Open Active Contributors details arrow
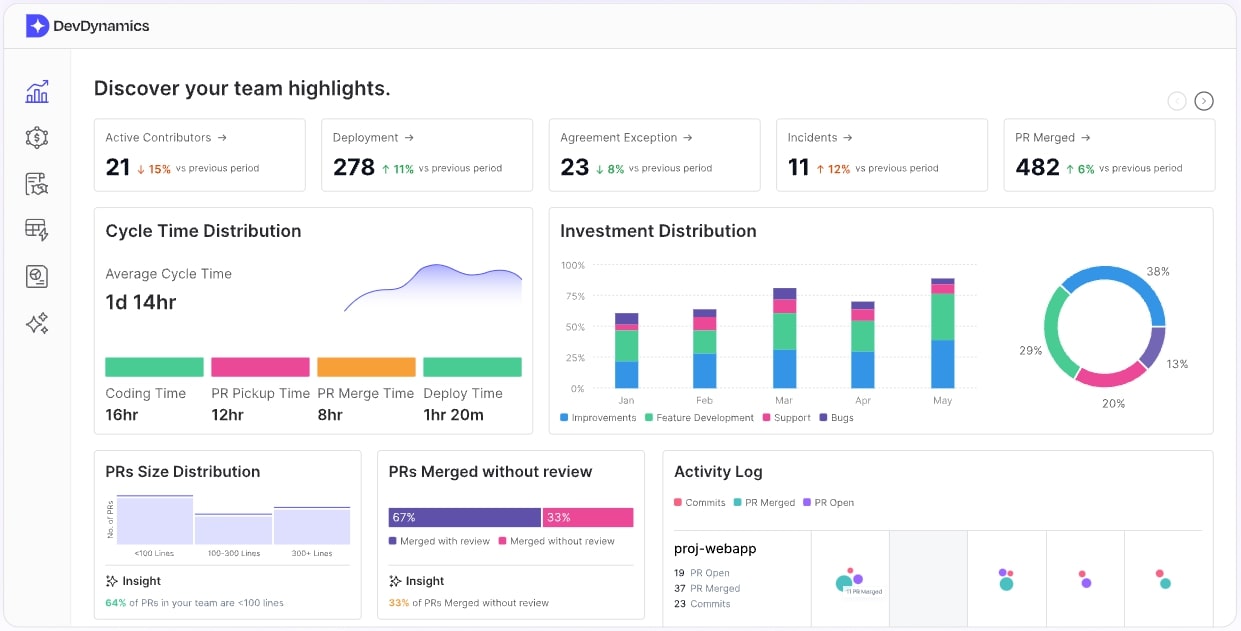Image resolution: width=1241 pixels, height=631 pixels. point(222,138)
